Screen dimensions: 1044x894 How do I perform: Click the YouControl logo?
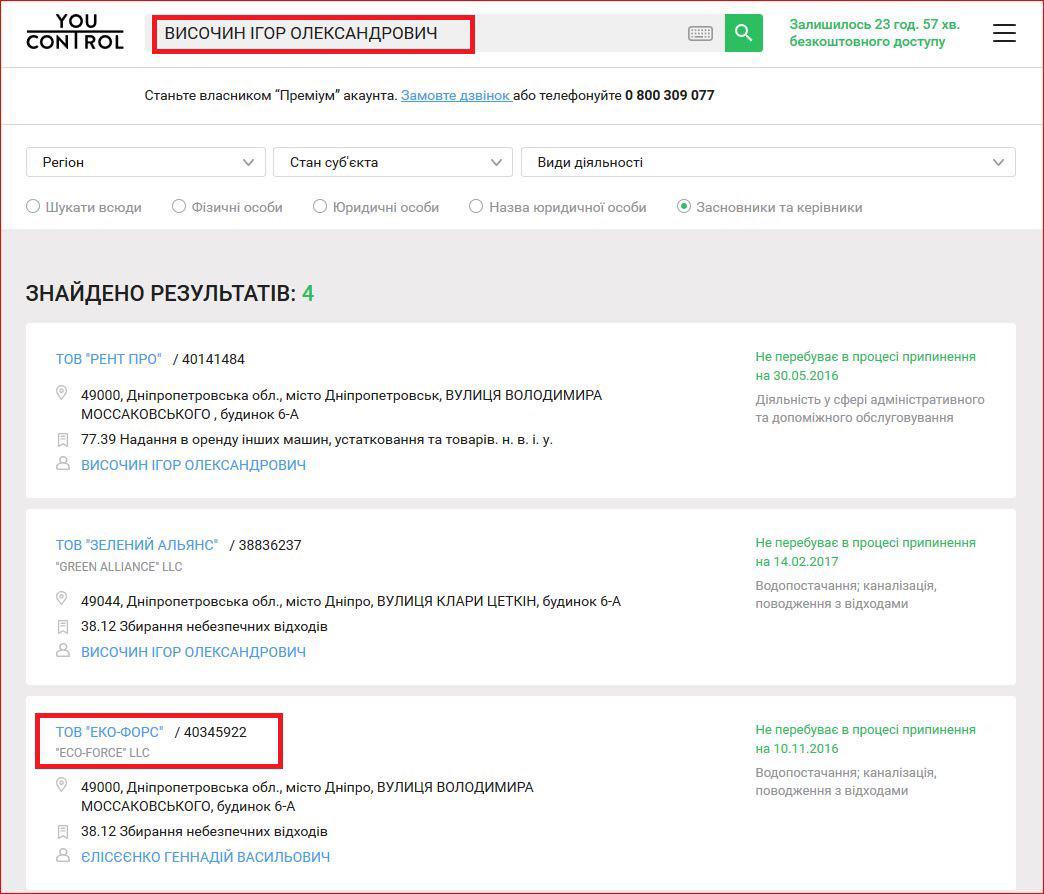click(x=75, y=32)
